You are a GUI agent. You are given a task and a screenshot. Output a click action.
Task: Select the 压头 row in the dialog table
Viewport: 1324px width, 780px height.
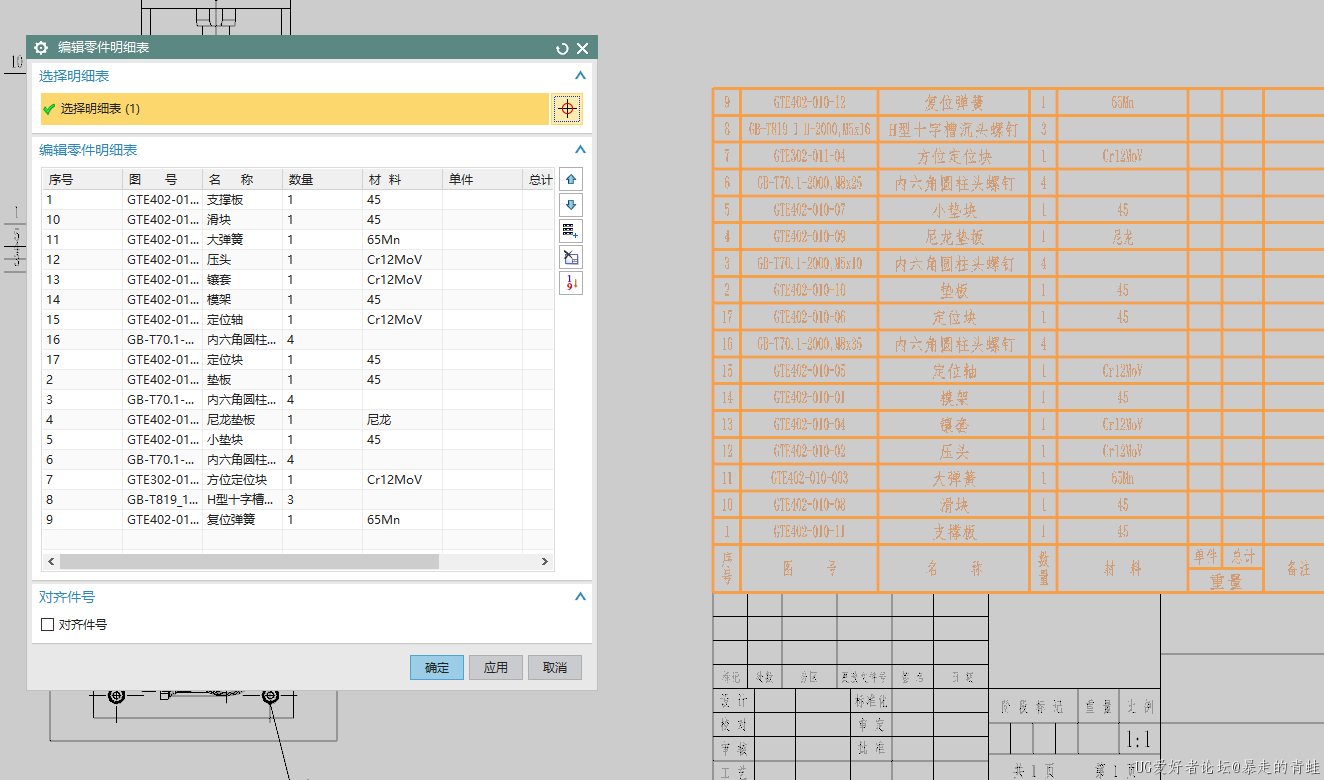(298, 260)
